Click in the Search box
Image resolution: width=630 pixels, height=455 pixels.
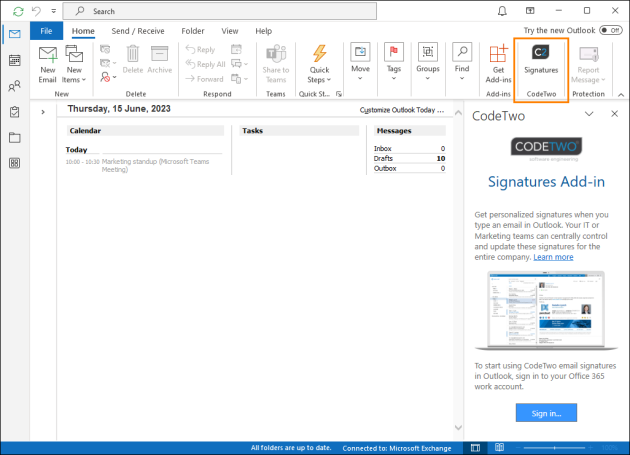point(220,11)
